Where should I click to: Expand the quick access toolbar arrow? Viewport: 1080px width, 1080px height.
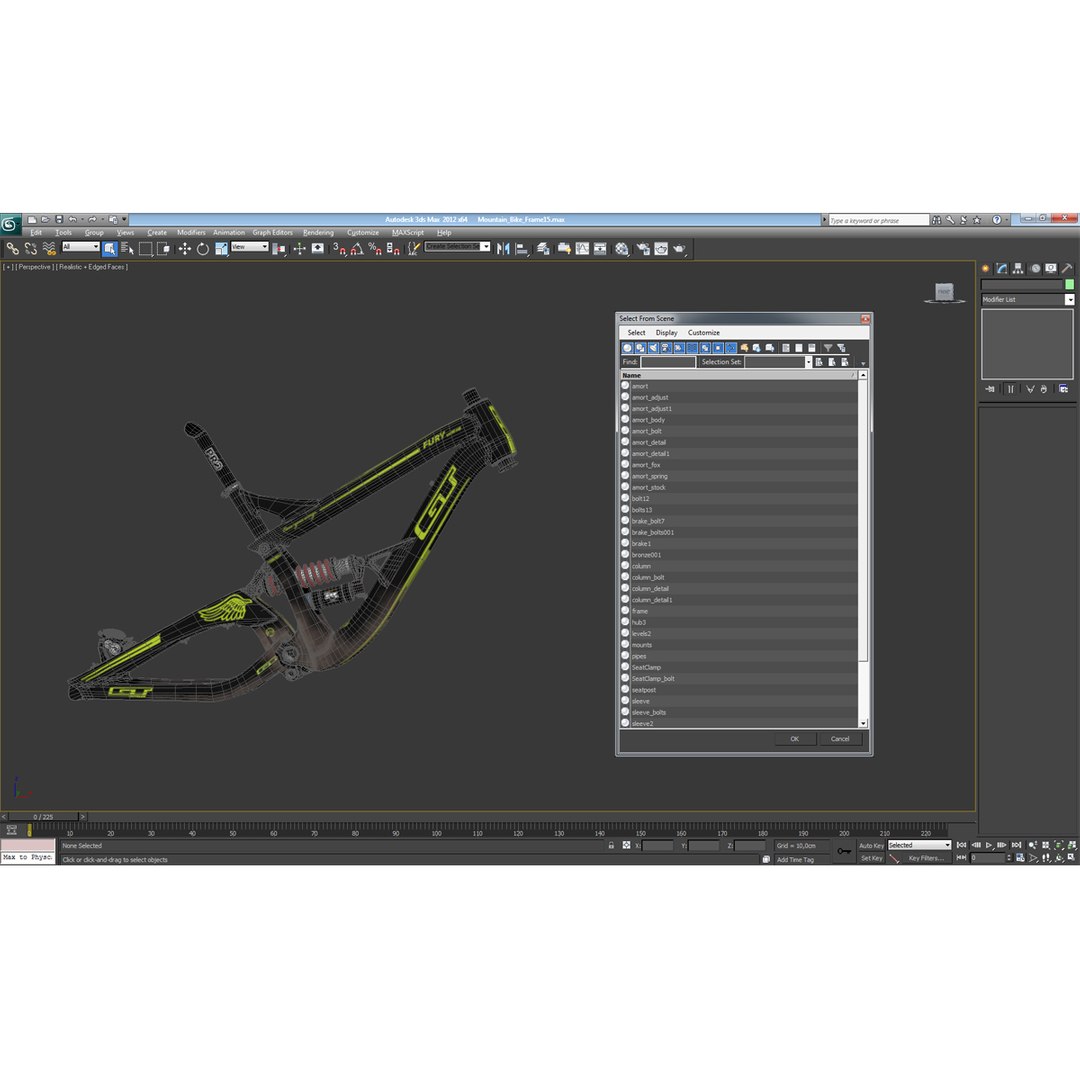[124, 219]
